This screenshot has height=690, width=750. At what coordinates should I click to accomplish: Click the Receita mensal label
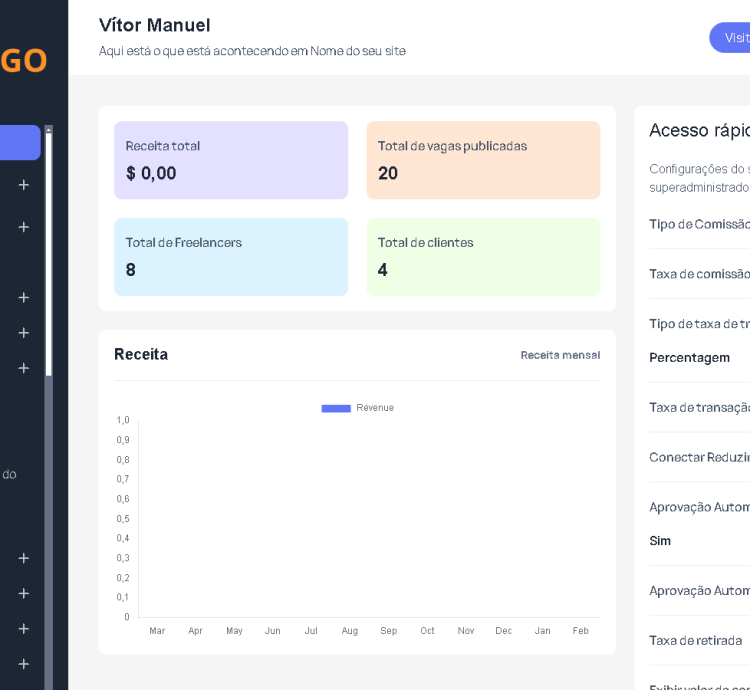(x=560, y=355)
